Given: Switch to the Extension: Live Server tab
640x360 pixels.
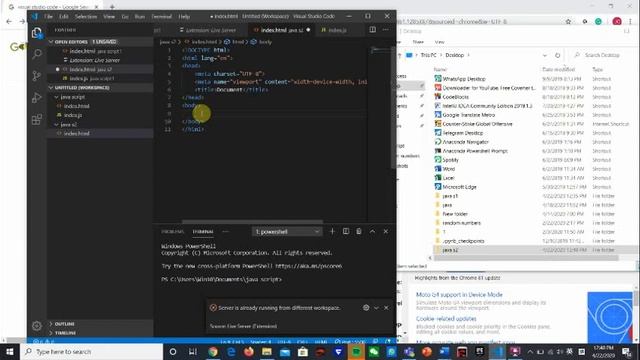Looking at the screenshot, I should (x=207, y=30).
